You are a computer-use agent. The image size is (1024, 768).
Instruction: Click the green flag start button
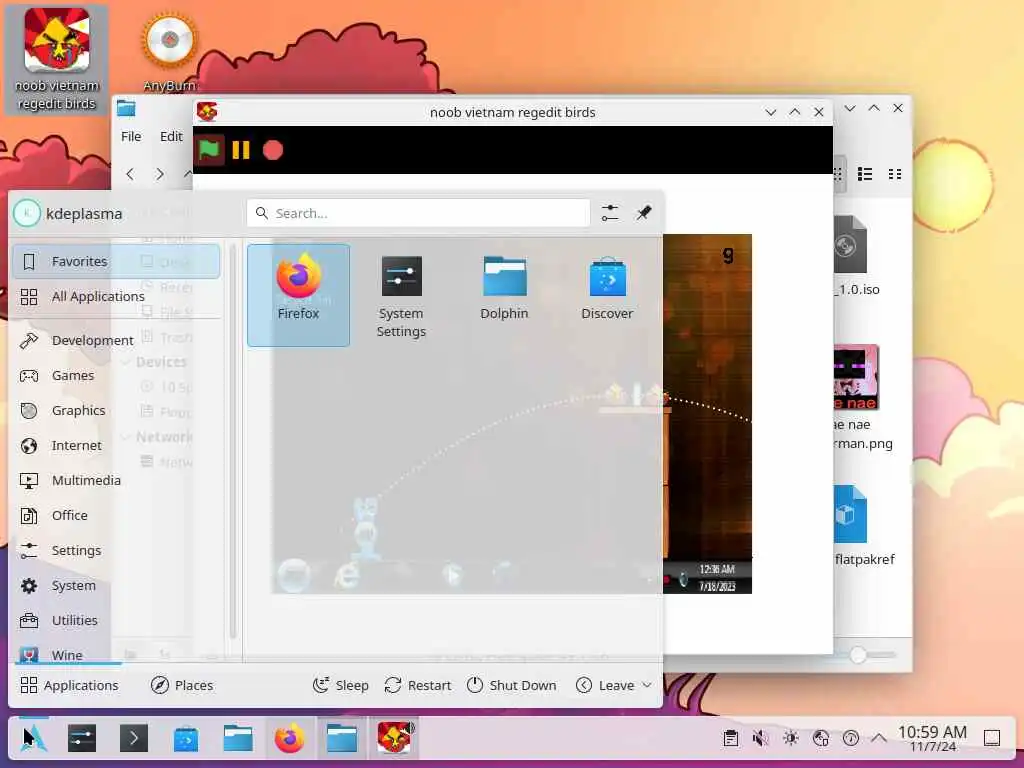pyautogui.click(x=209, y=150)
